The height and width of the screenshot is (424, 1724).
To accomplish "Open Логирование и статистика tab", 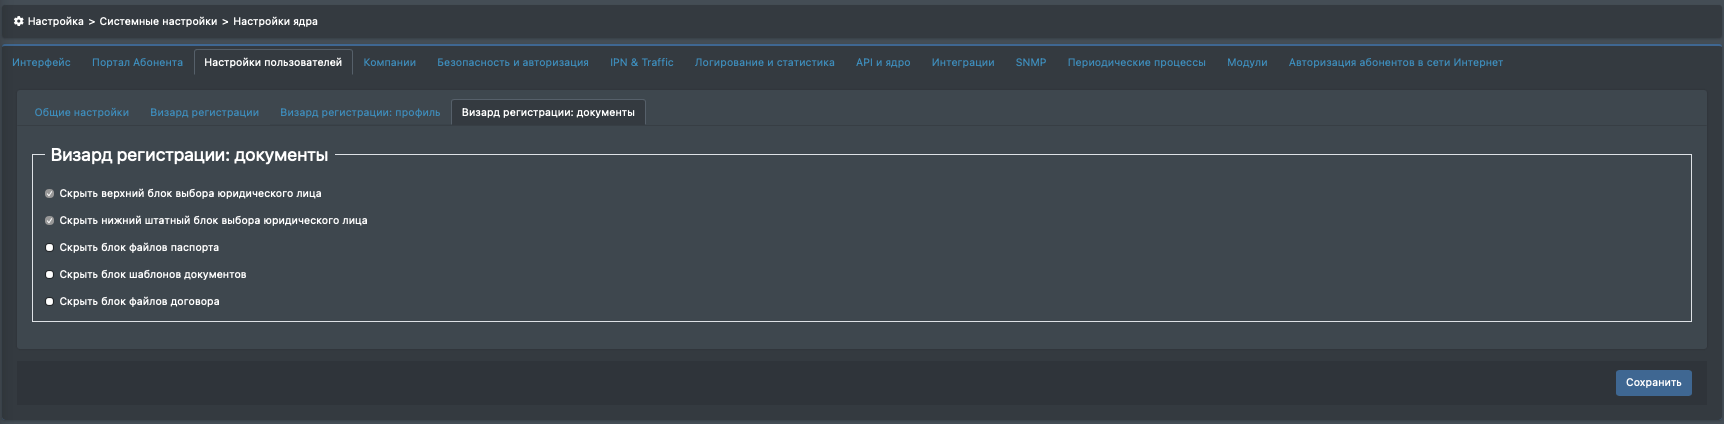I will [764, 62].
